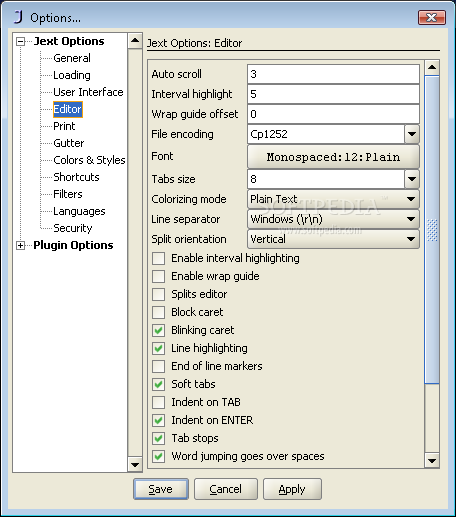Click the Save button

point(161,489)
